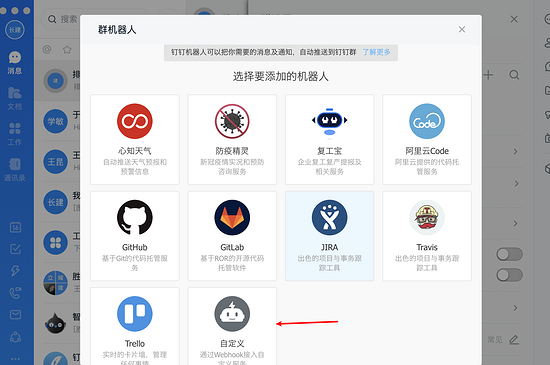Screen dimensions: 550x365
Task: Open the phone call icon in sidebar
Action: coord(15,293)
